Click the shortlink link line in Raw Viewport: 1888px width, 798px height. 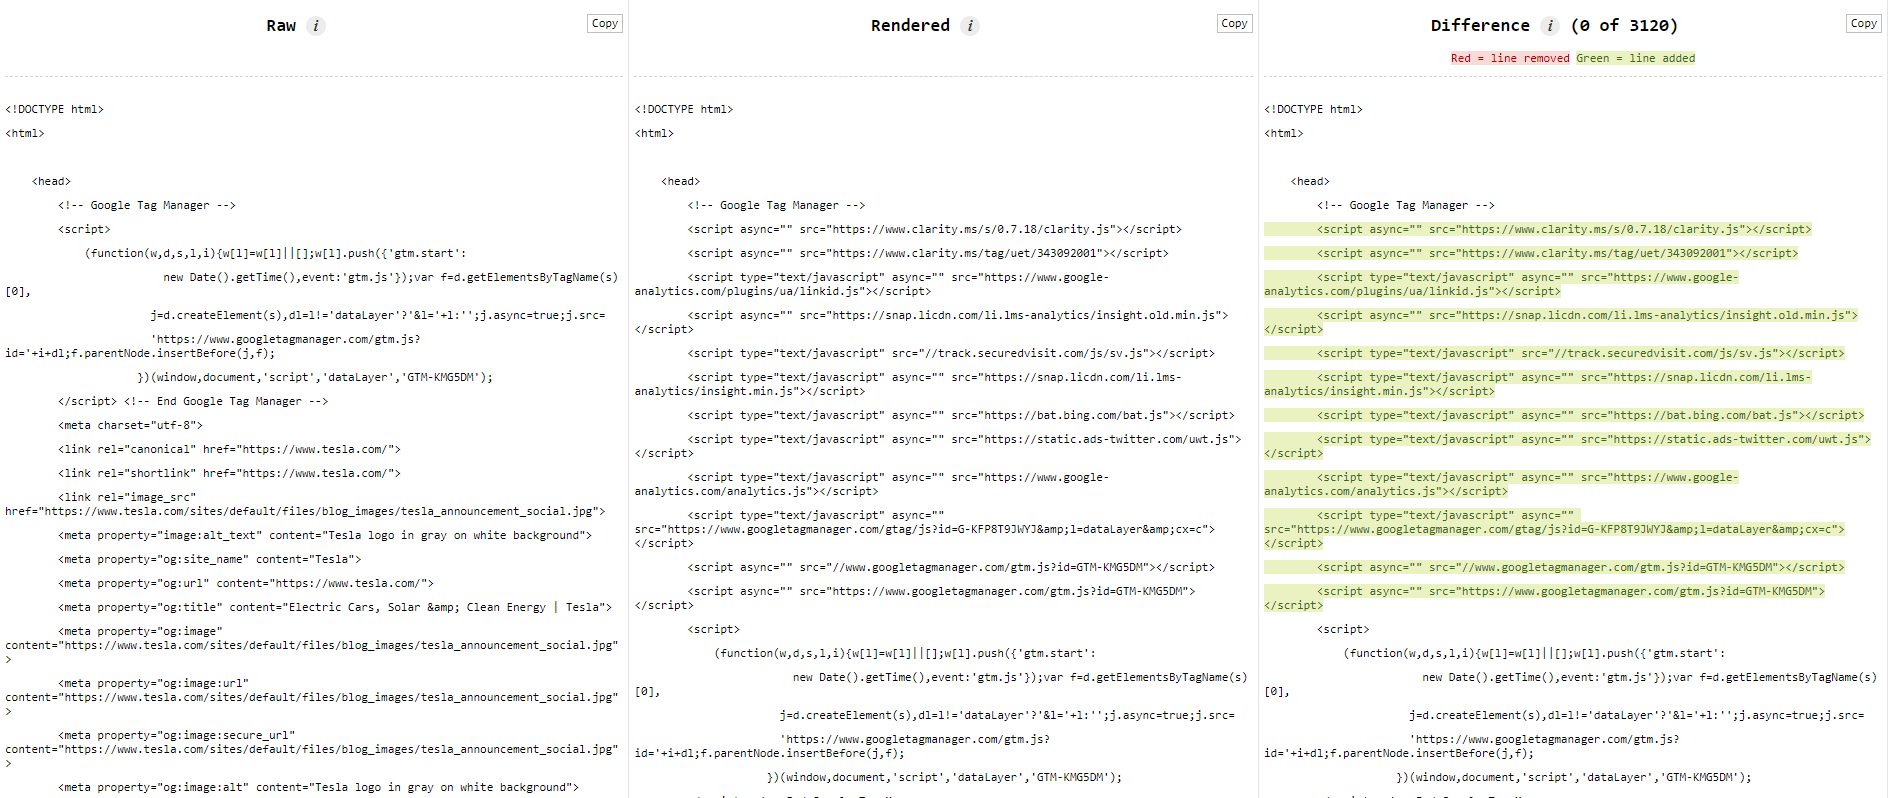click(x=229, y=473)
